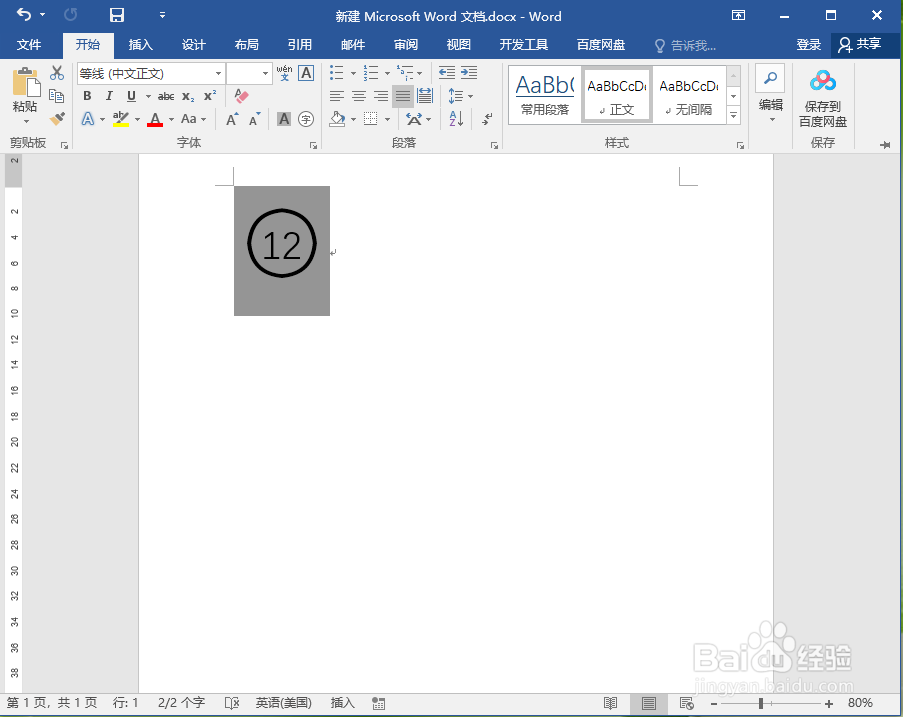Click the Clear Formatting eraser icon
Screen dimensions: 903x717
[x=241, y=96]
